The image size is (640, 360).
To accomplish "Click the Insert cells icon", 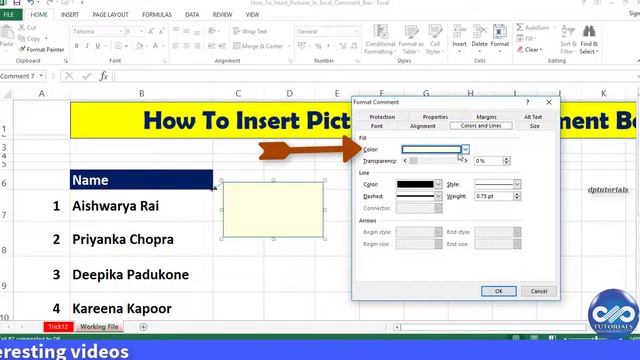I will [x=459, y=32].
